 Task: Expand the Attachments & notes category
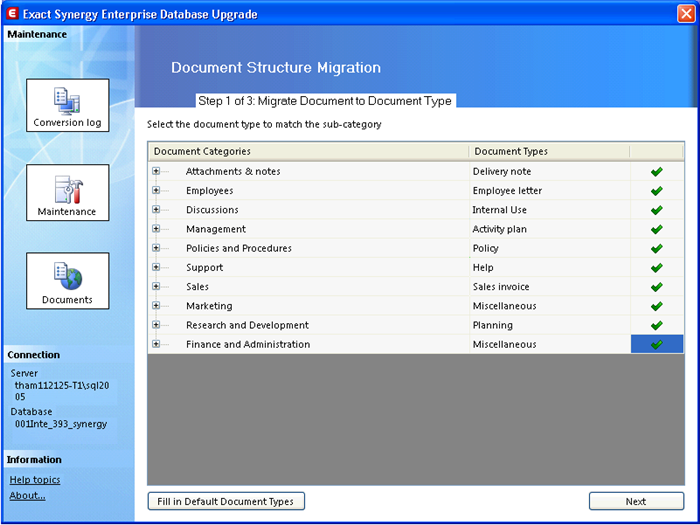point(156,171)
